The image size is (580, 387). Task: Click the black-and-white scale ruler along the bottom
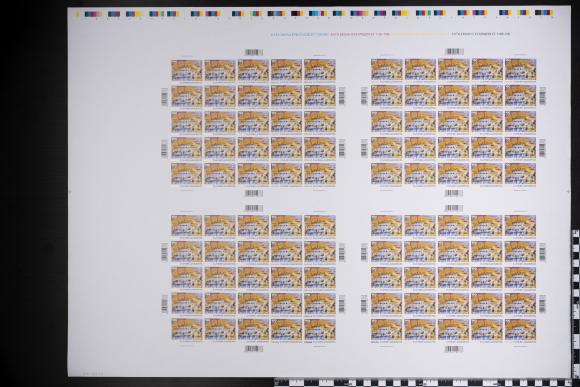[426, 383]
